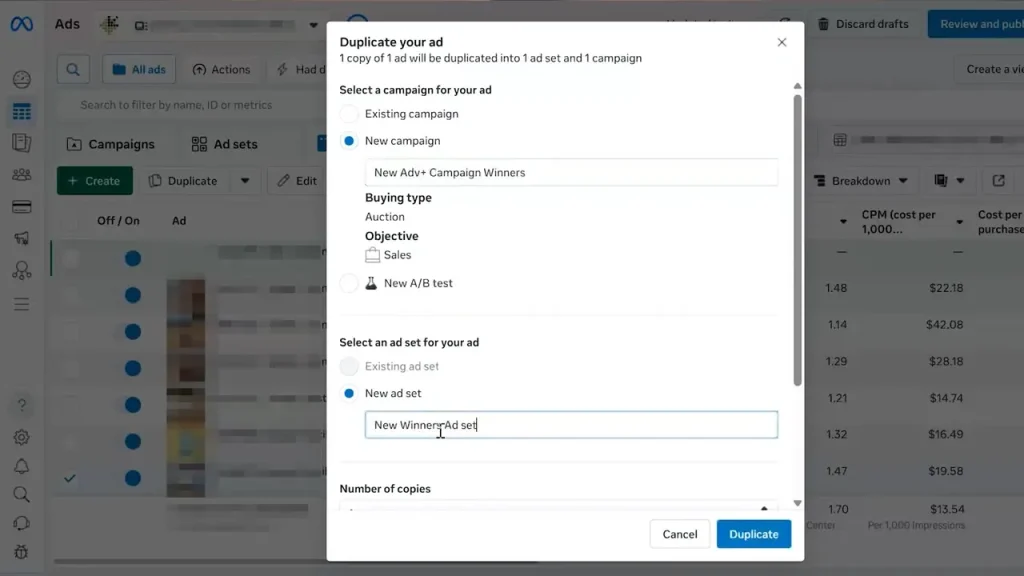Switch to Ad sets tab
Image resolution: width=1024 pixels, height=576 pixels.
point(225,144)
